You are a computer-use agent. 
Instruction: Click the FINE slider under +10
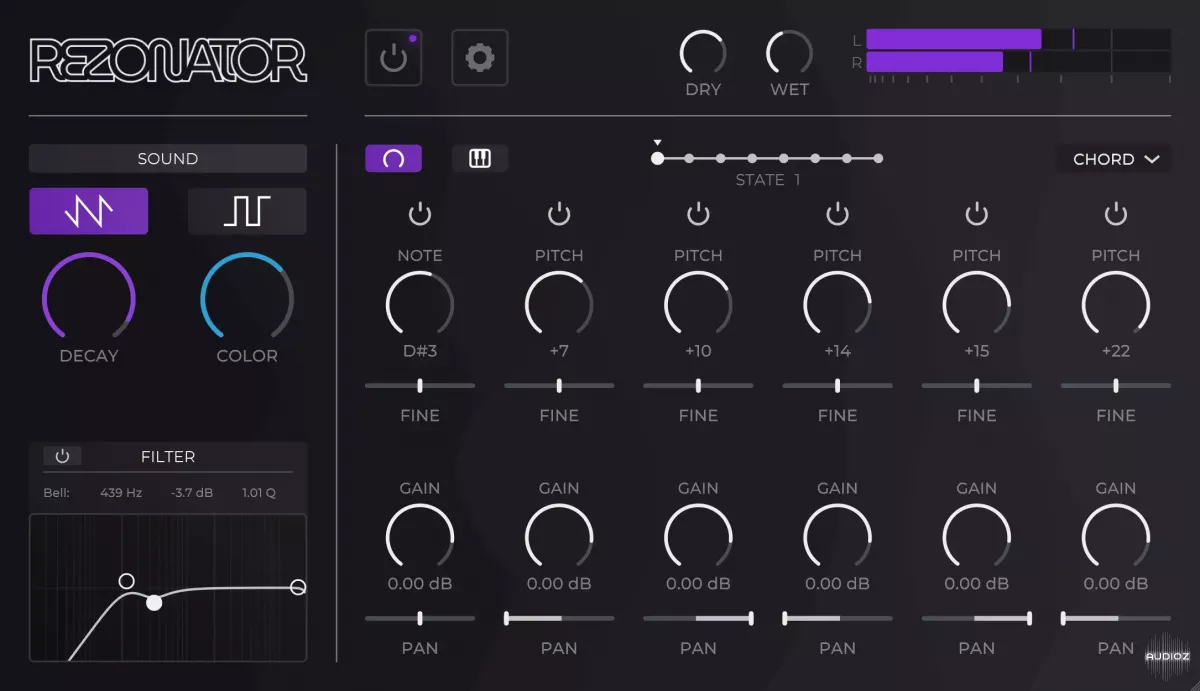698,385
